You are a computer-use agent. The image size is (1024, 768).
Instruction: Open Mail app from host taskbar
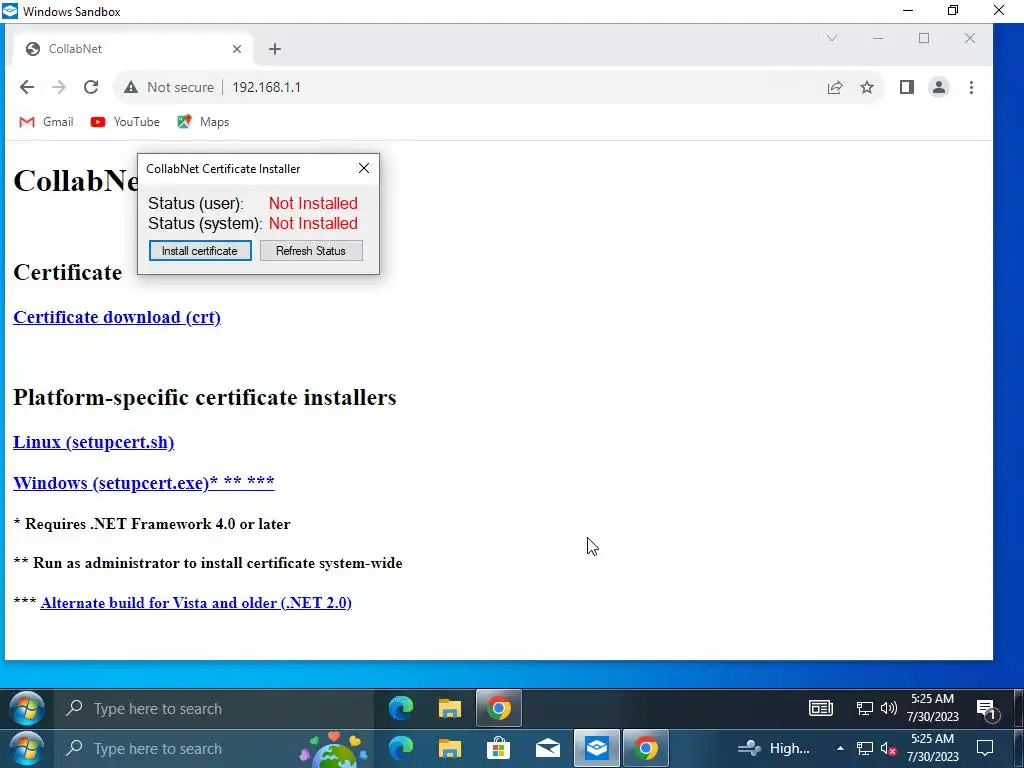point(547,748)
